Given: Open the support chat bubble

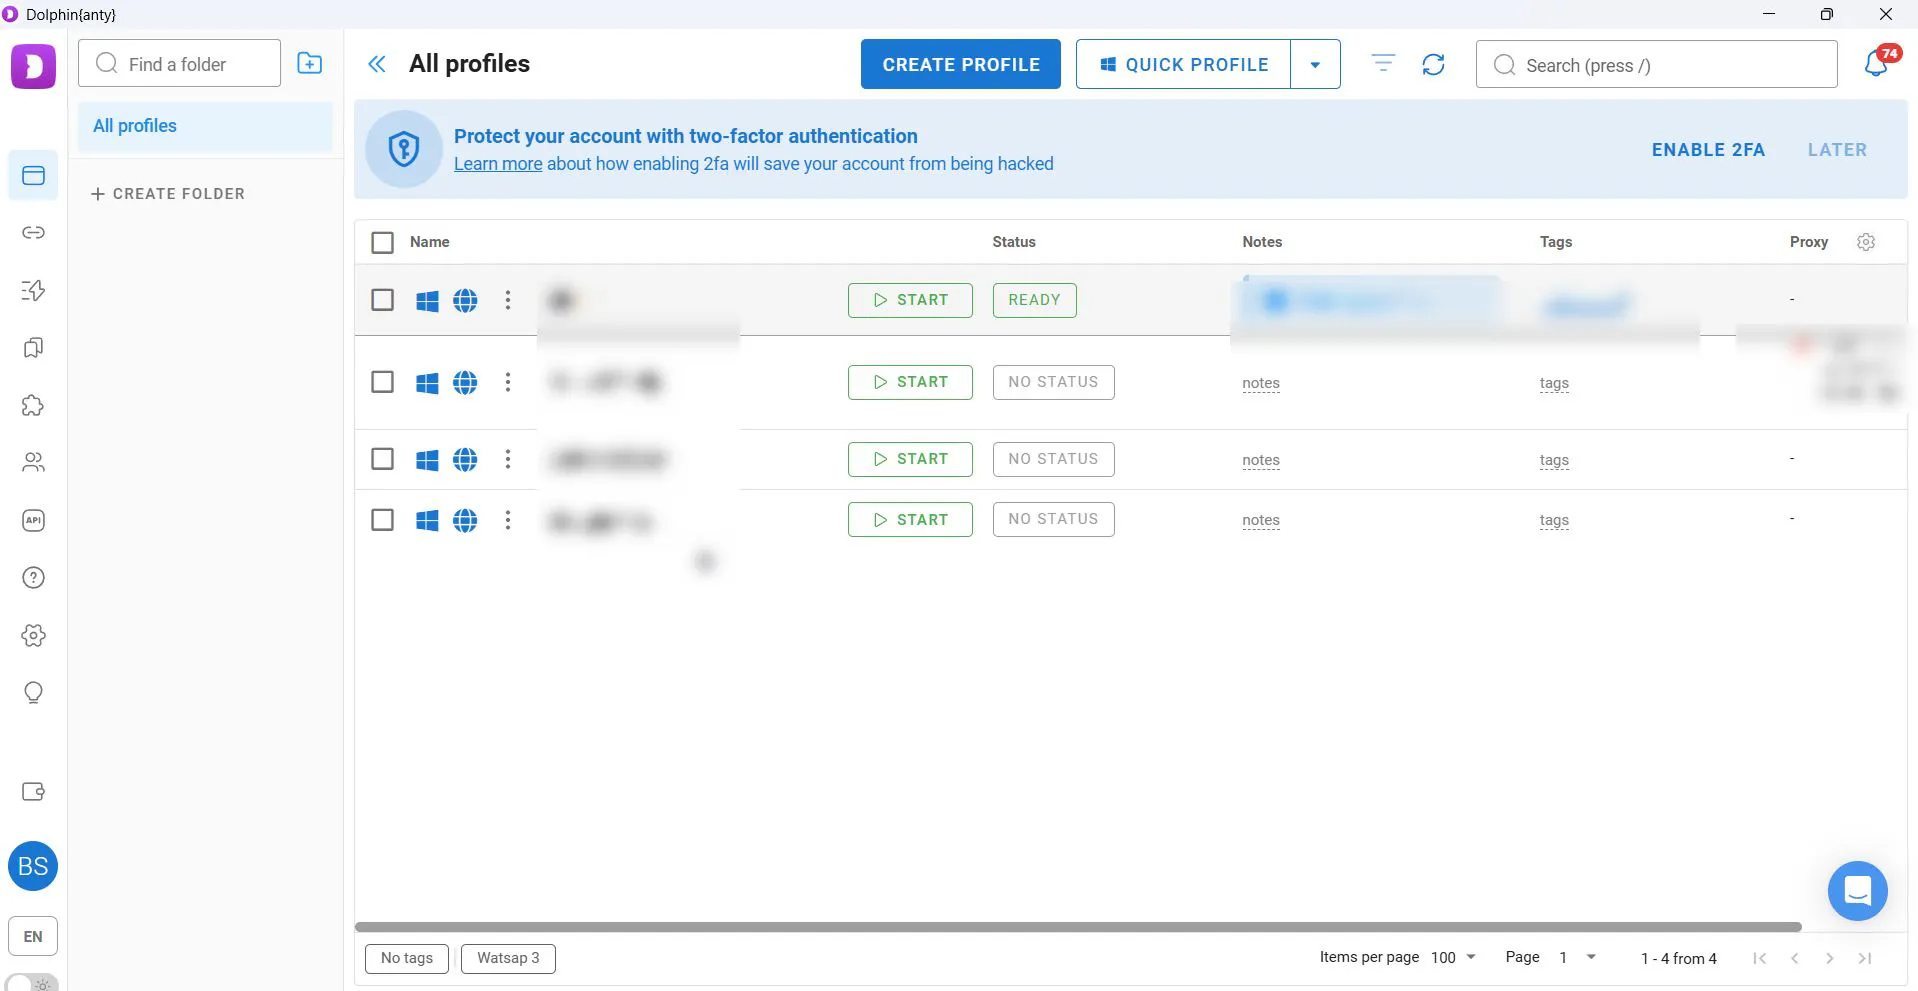Looking at the screenshot, I should point(1857,890).
